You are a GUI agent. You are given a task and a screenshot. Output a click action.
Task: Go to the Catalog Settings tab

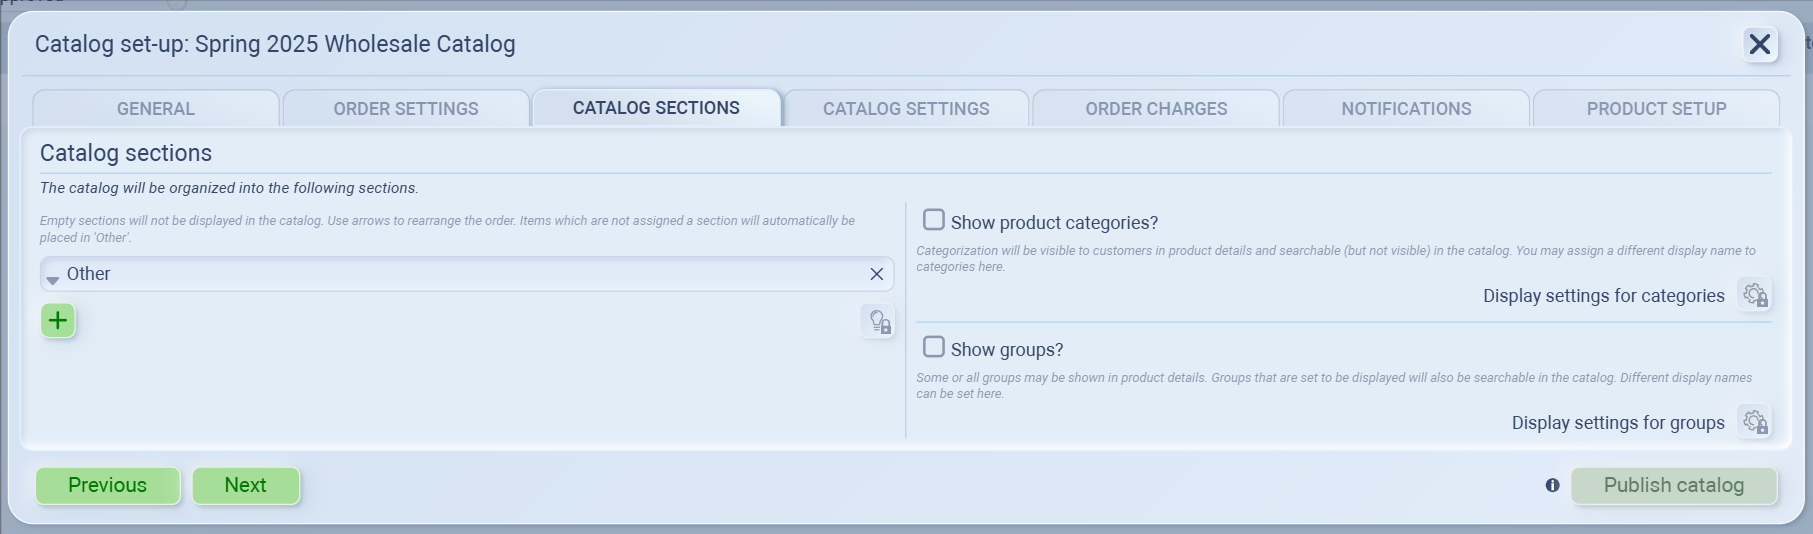906,109
